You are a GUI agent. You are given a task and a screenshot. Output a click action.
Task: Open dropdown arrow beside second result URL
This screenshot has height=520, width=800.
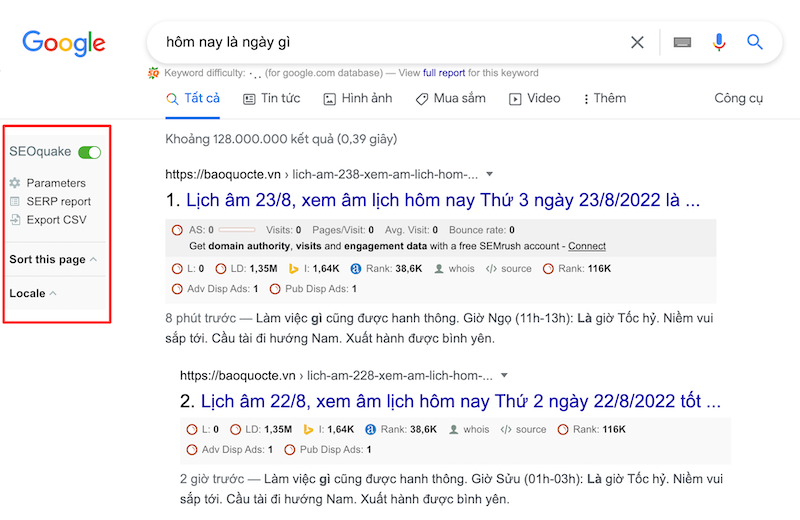504,376
